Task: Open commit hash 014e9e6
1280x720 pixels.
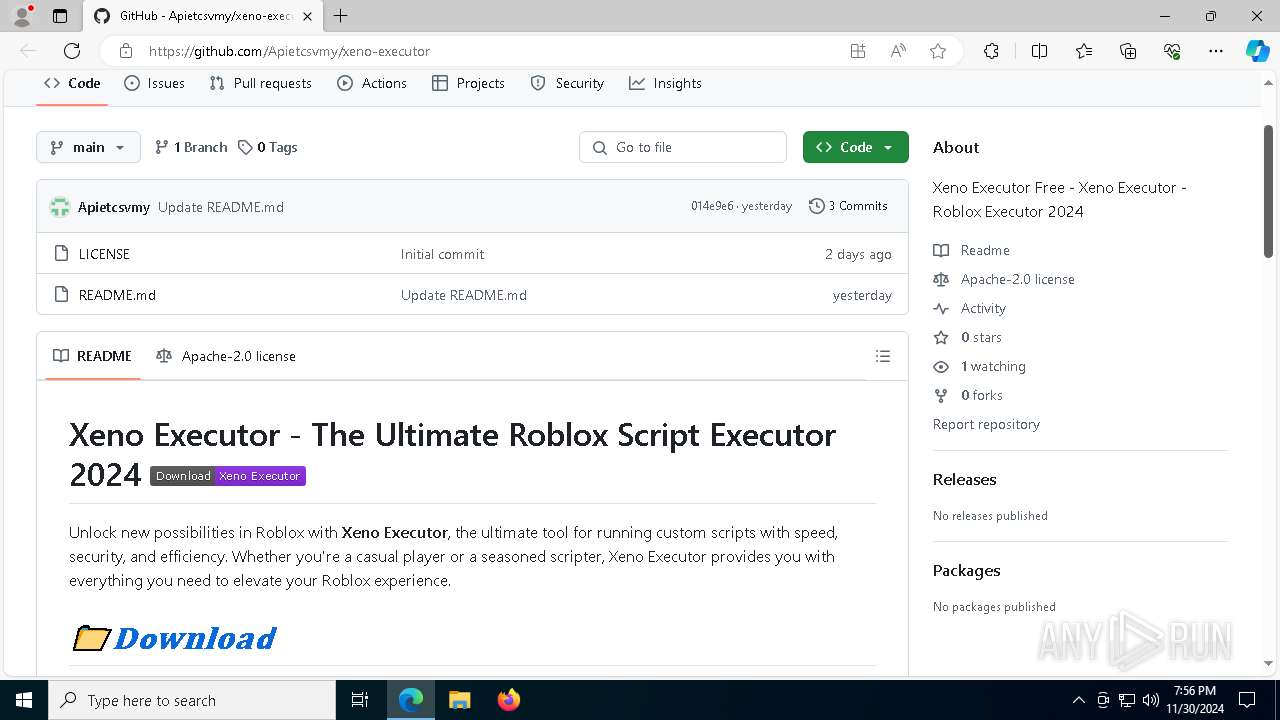Action: click(x=712, y=206)
